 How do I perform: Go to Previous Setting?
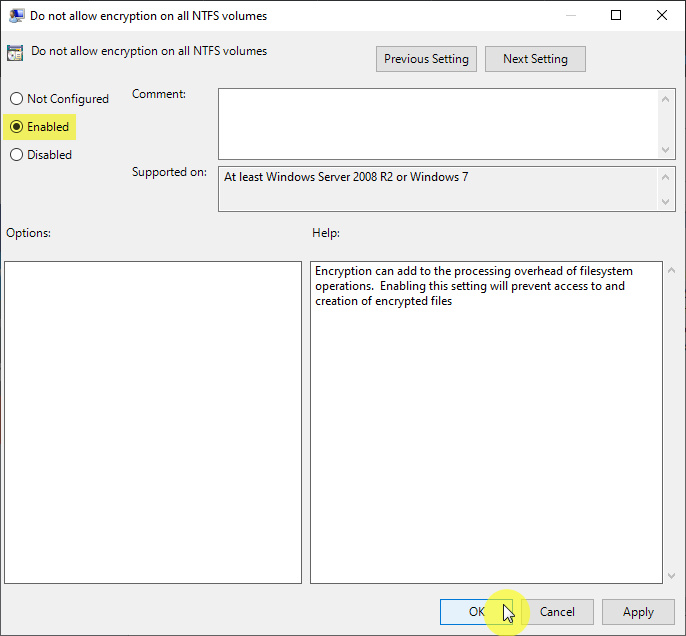click(426, 59)
